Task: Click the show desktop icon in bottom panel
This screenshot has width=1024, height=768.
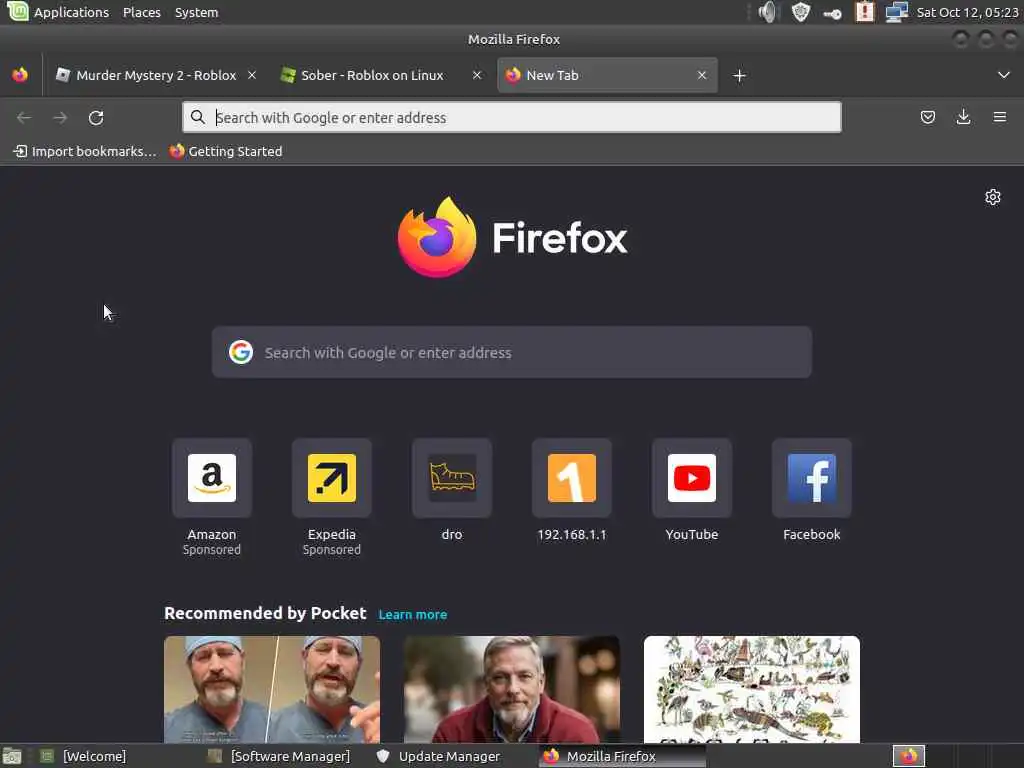Action: click(x=12, y=757)
